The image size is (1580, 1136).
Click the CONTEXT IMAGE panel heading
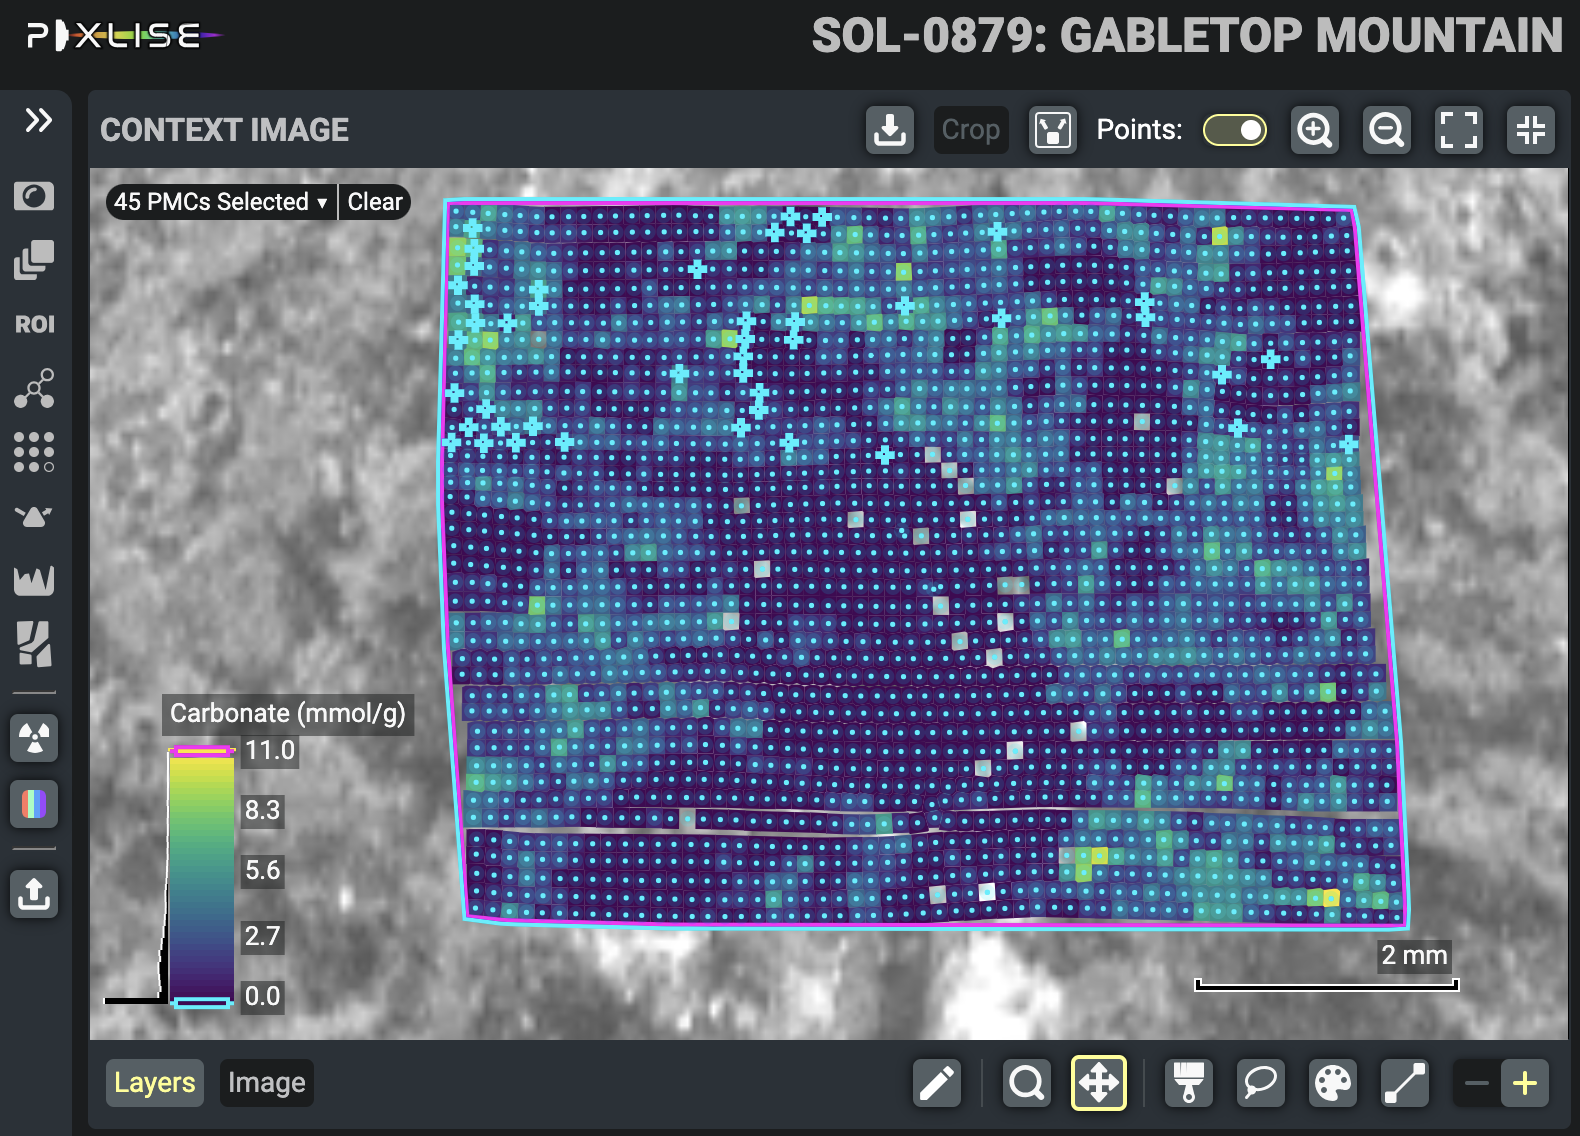point(225,130)
